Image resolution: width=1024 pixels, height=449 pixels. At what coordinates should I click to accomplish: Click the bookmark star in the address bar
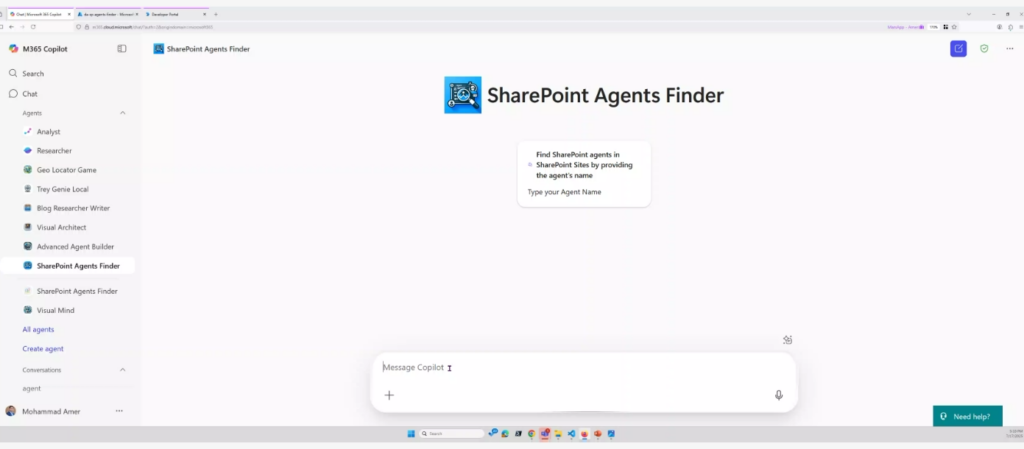(x=954, y=27)
